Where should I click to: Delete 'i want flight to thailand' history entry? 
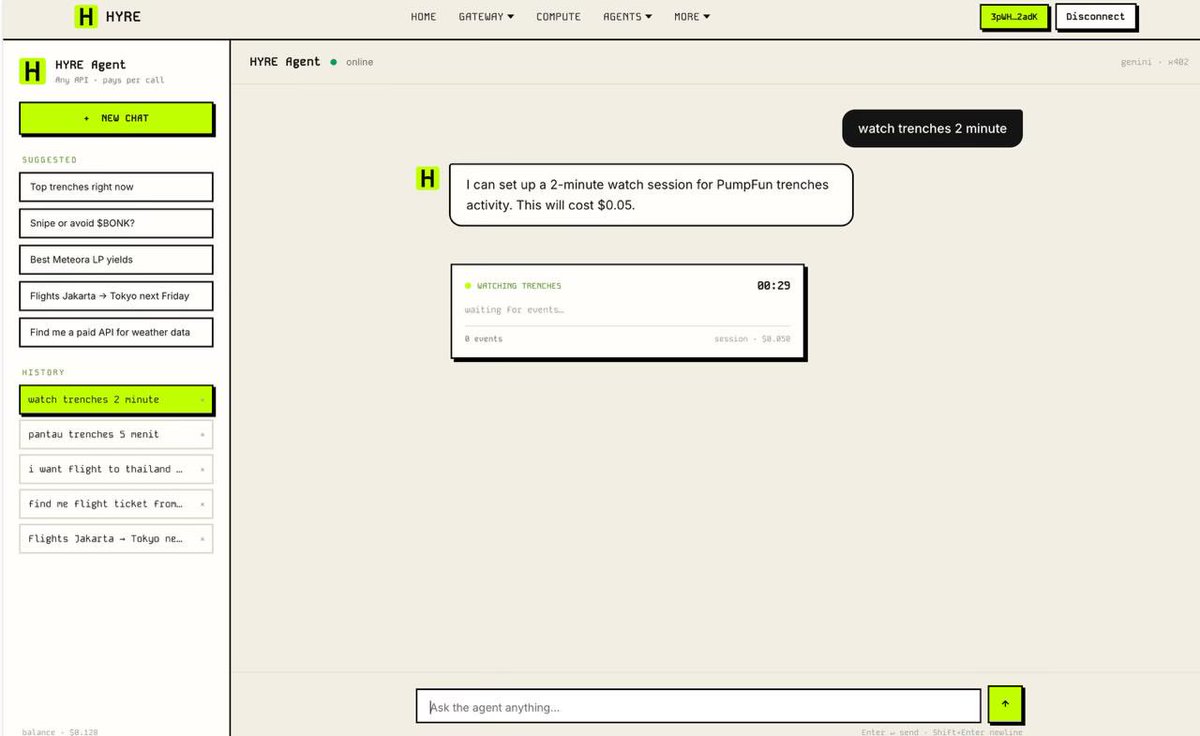[x=202, y=470]
